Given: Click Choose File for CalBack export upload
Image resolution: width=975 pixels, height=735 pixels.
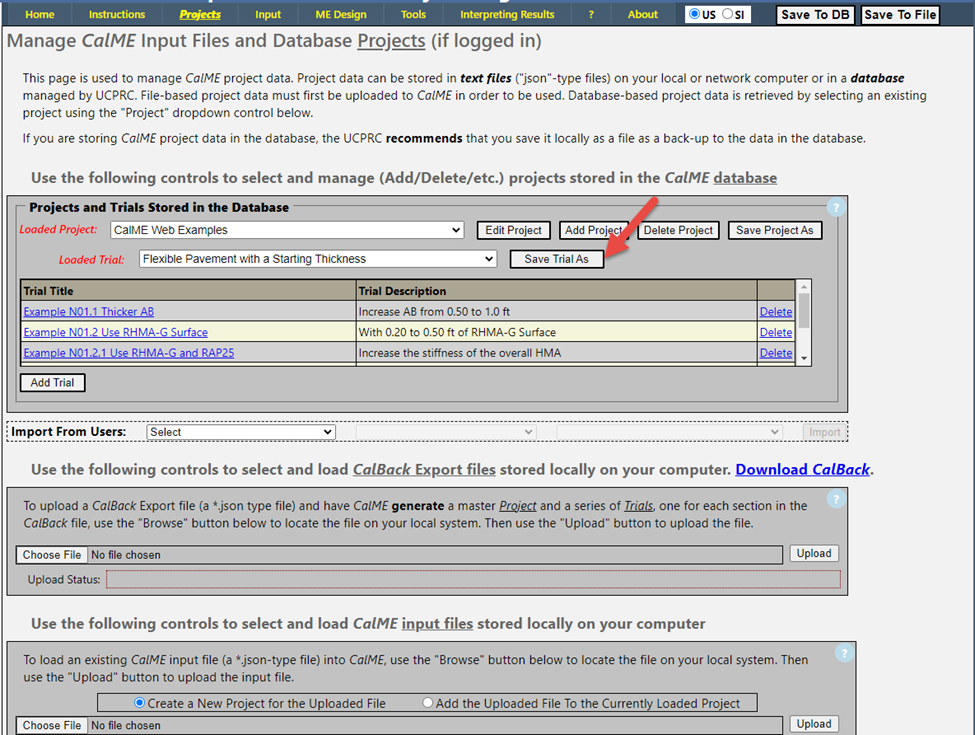Looking at the screenshot, I should [x=52, y=555].
